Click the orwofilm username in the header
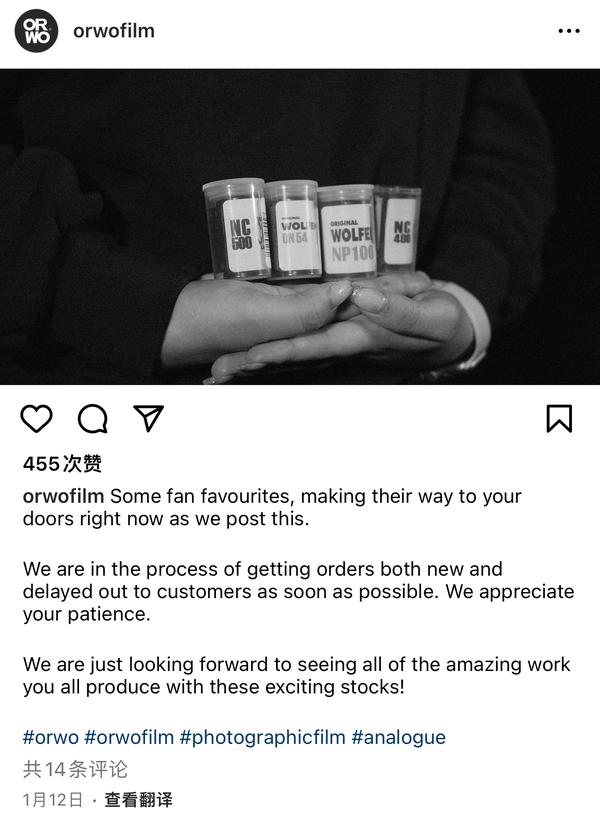The height and width of the screenshot is (814, 600). click(x=114, y=31)
